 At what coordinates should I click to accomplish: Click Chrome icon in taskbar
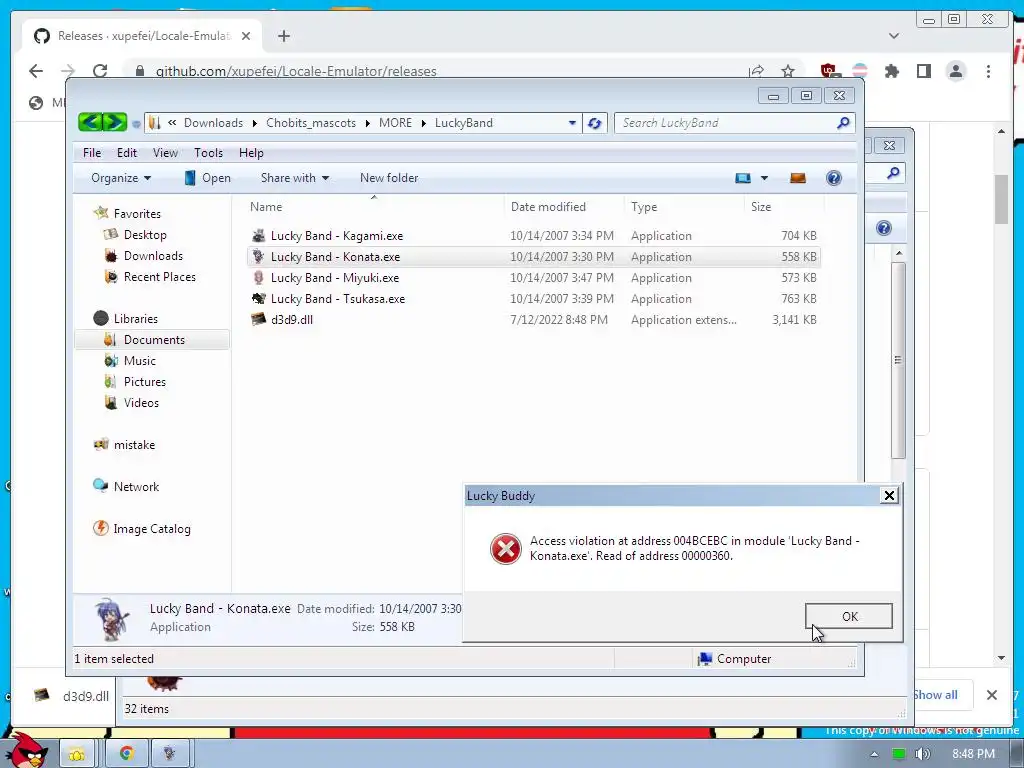tap(126, 754)
